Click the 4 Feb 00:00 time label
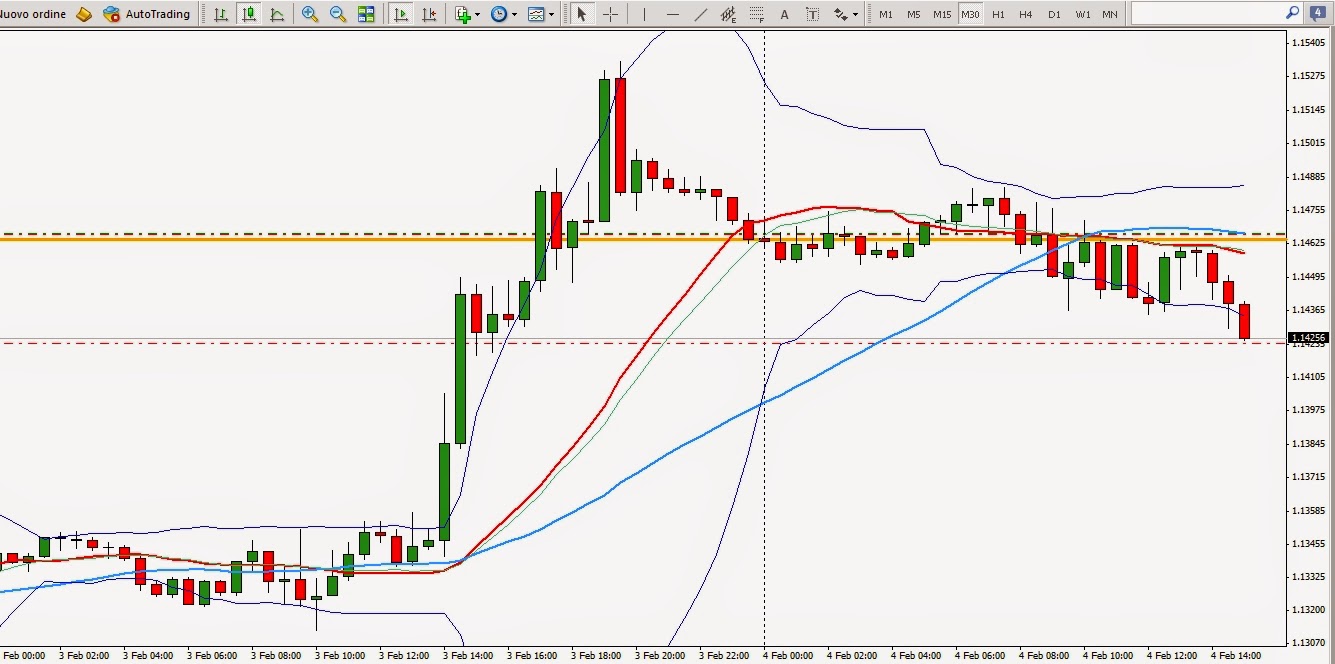 pyautogui.click(x=788, y=656)
